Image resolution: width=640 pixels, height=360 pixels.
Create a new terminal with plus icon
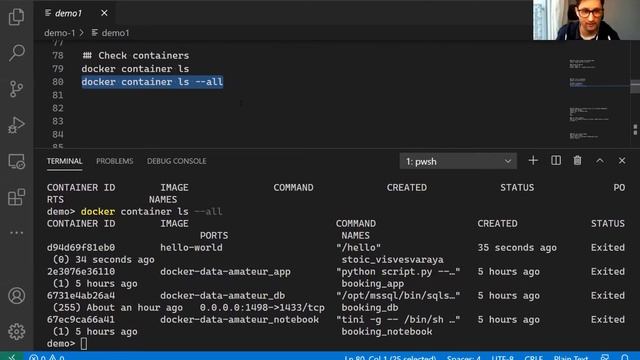click(533, 161)
